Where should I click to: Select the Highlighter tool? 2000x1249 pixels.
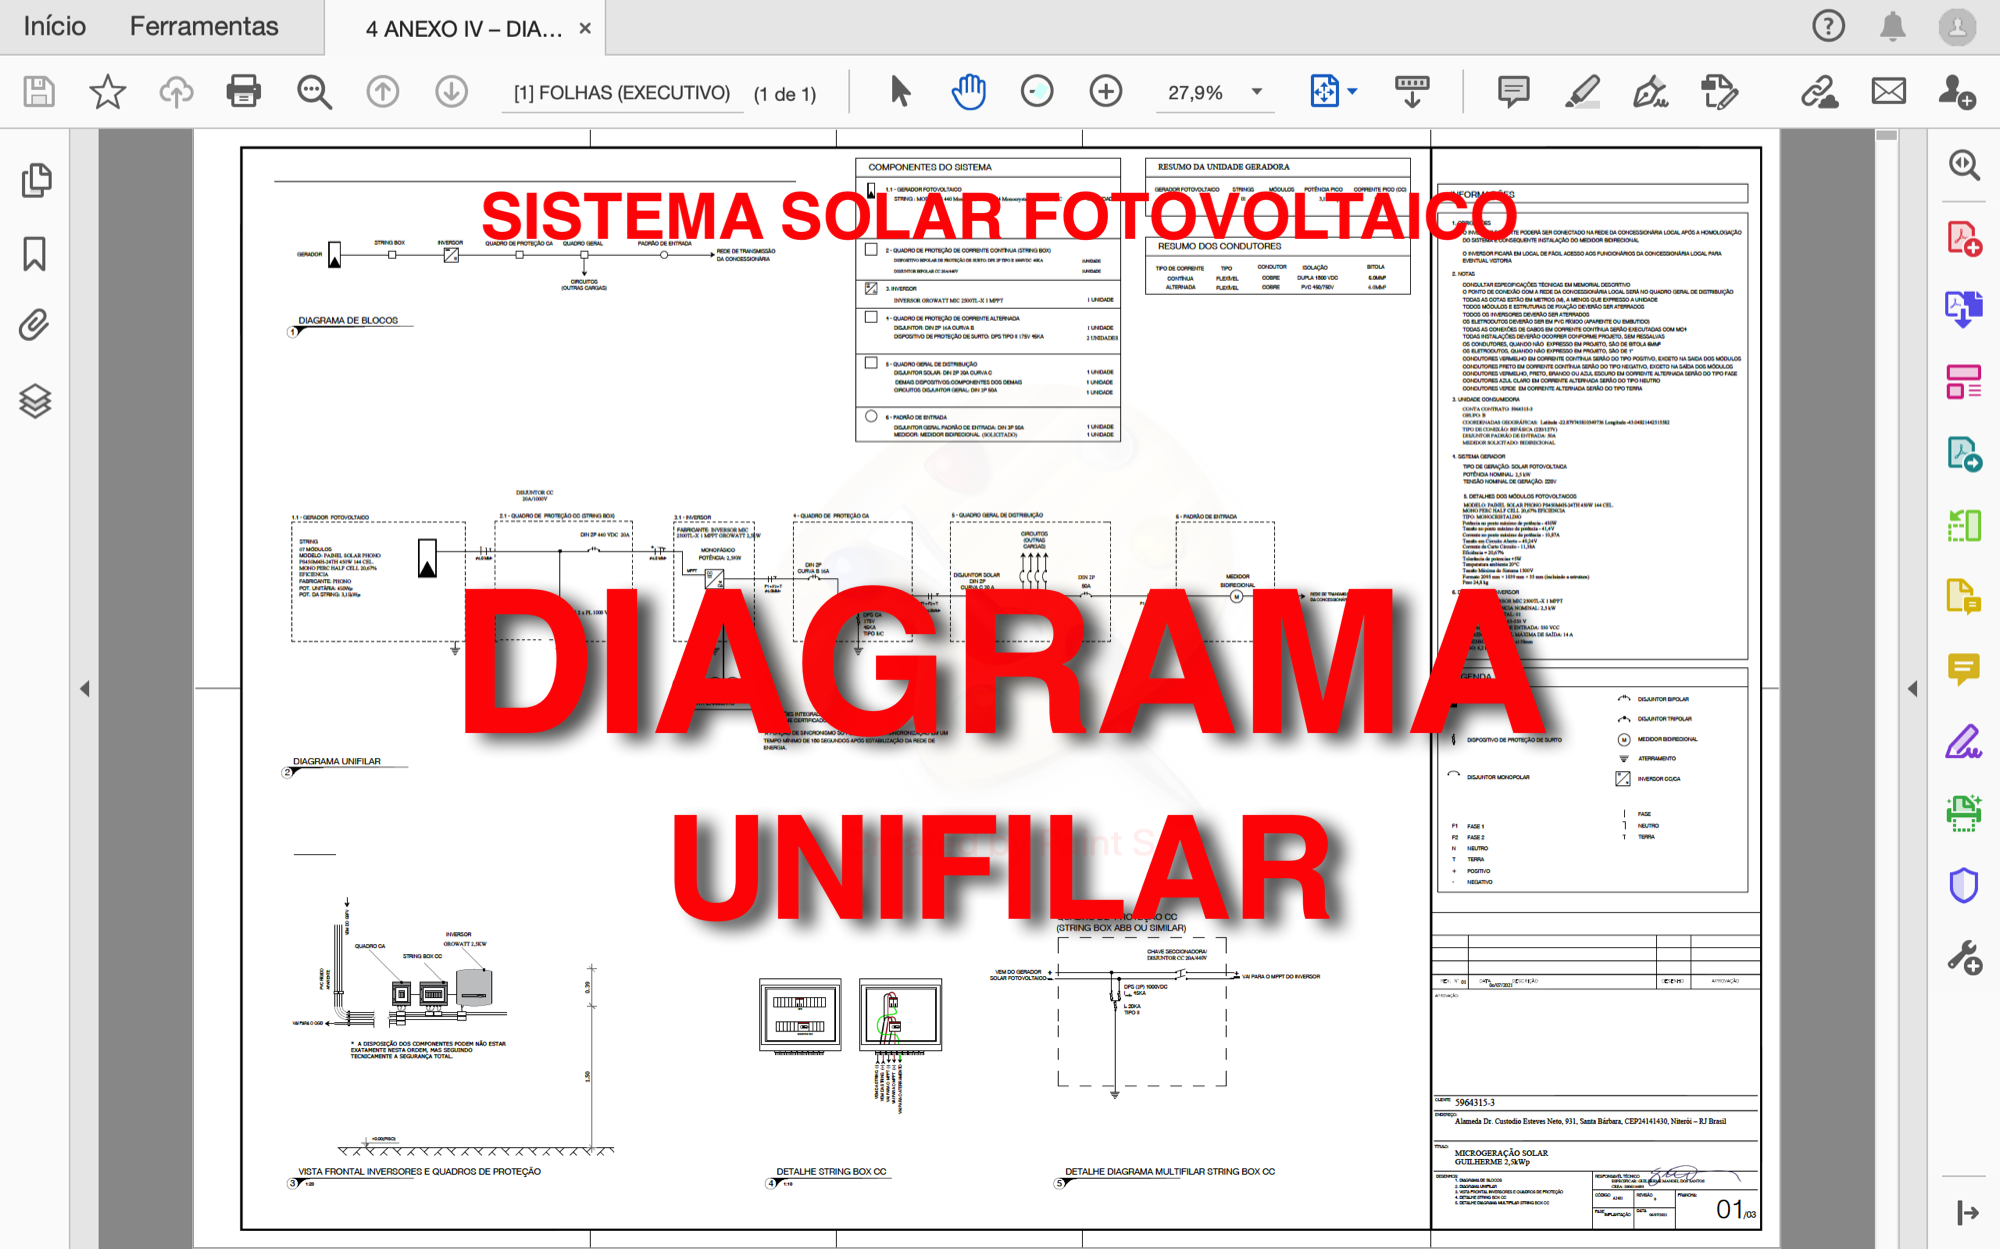click(1582, 91)
